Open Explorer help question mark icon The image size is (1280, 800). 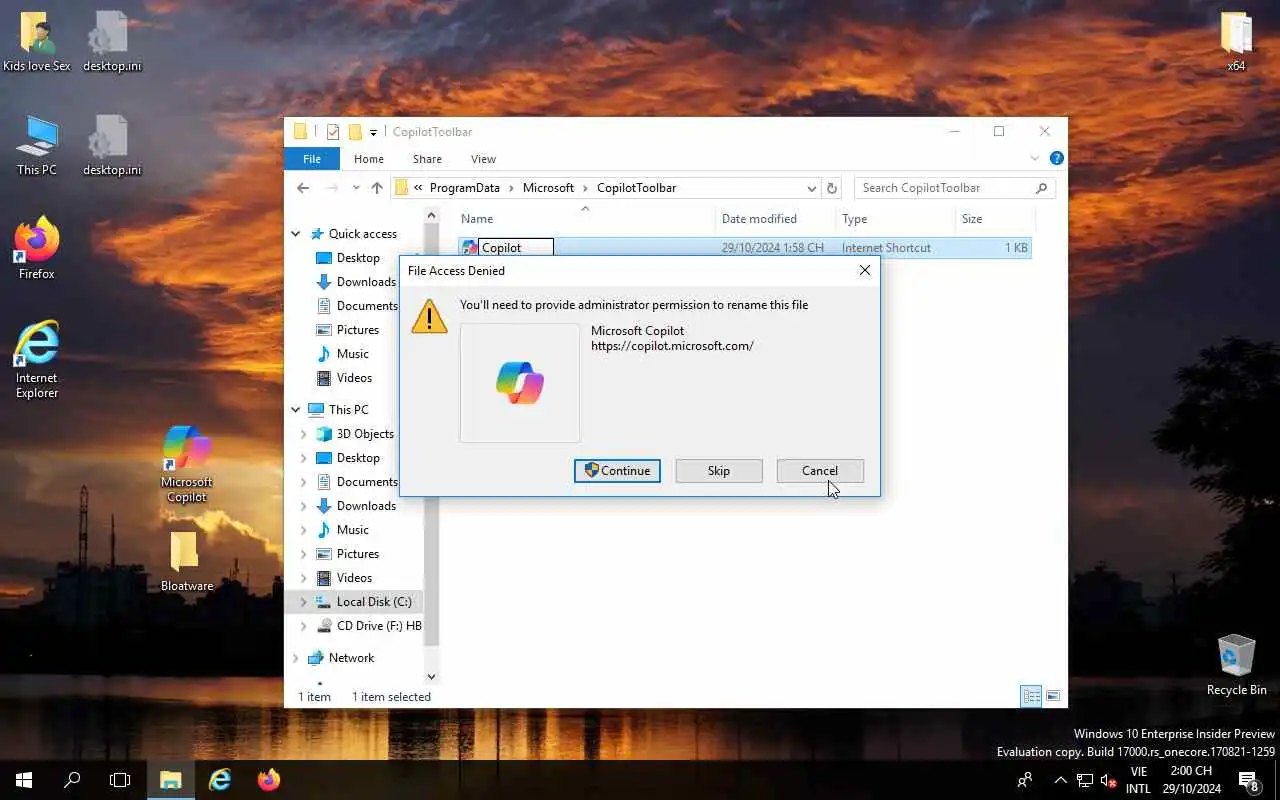[1057, 159]
